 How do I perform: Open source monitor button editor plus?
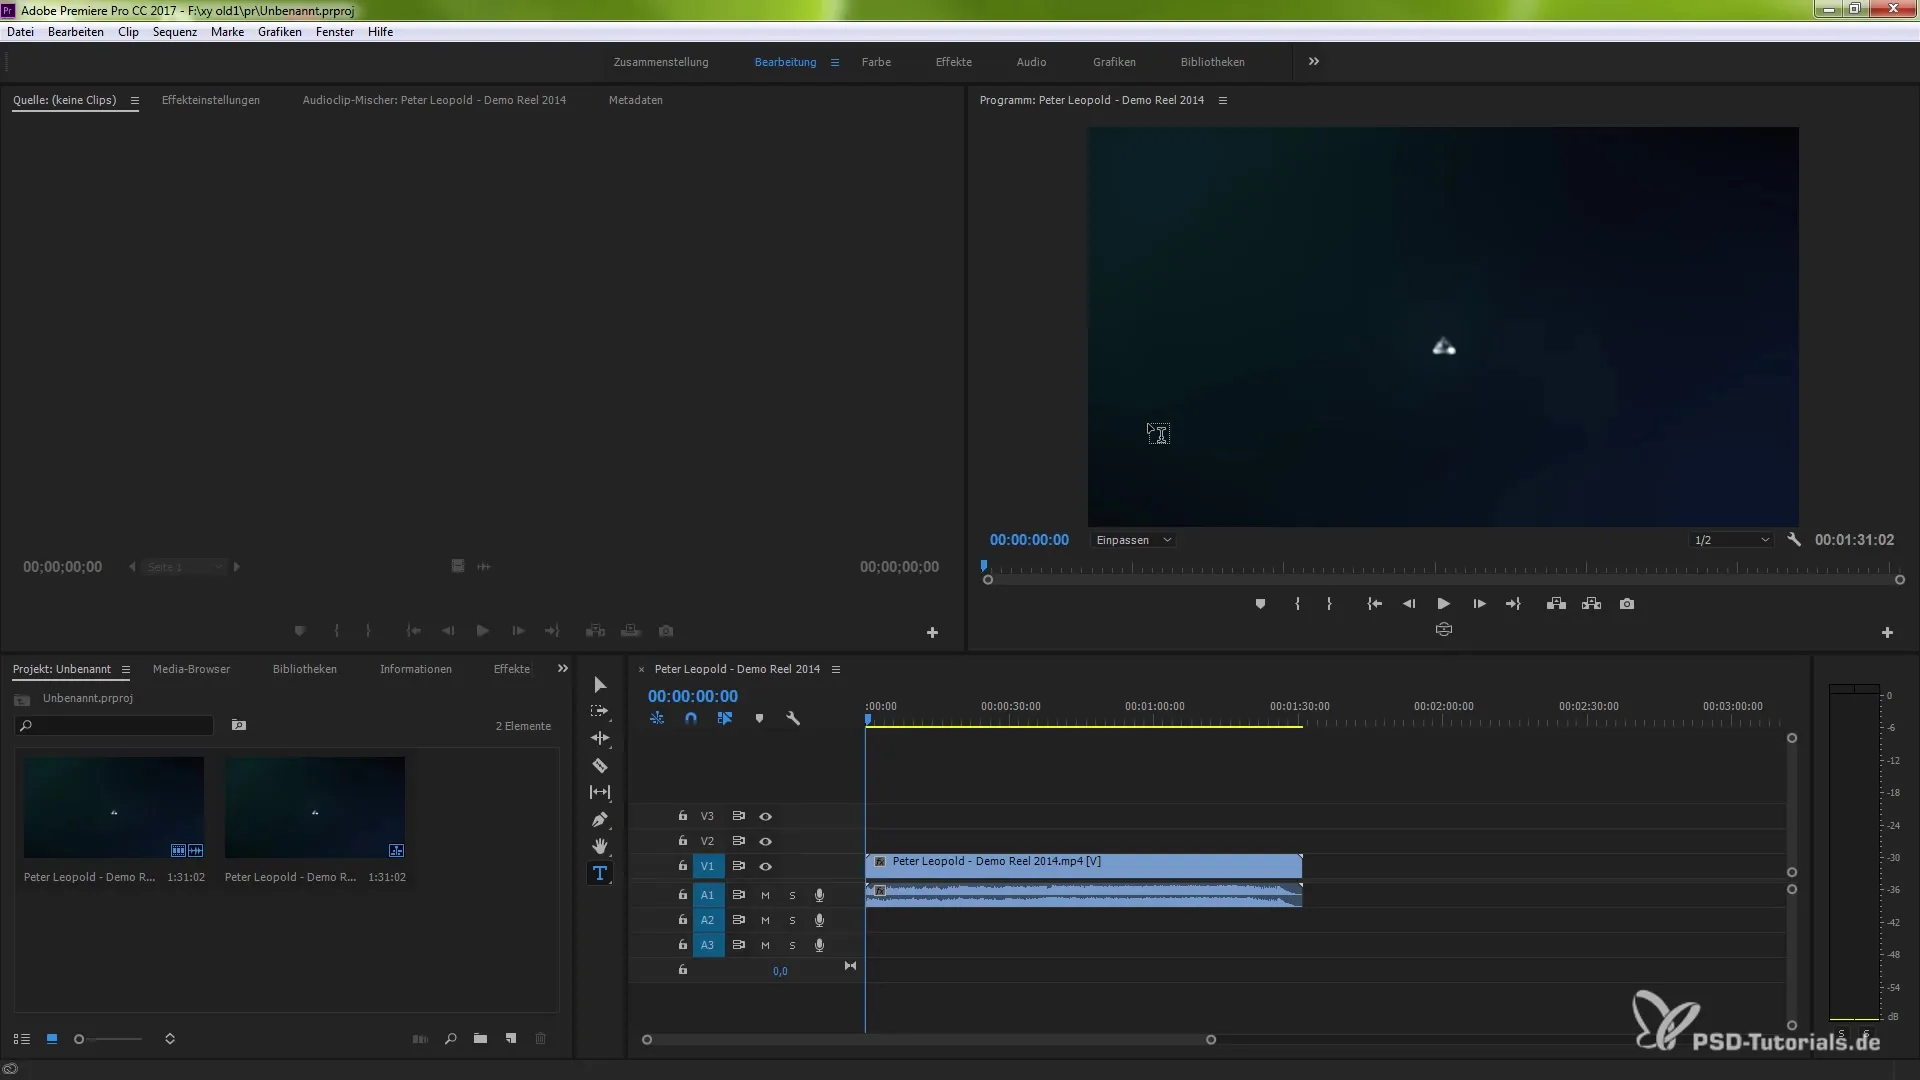932,633
